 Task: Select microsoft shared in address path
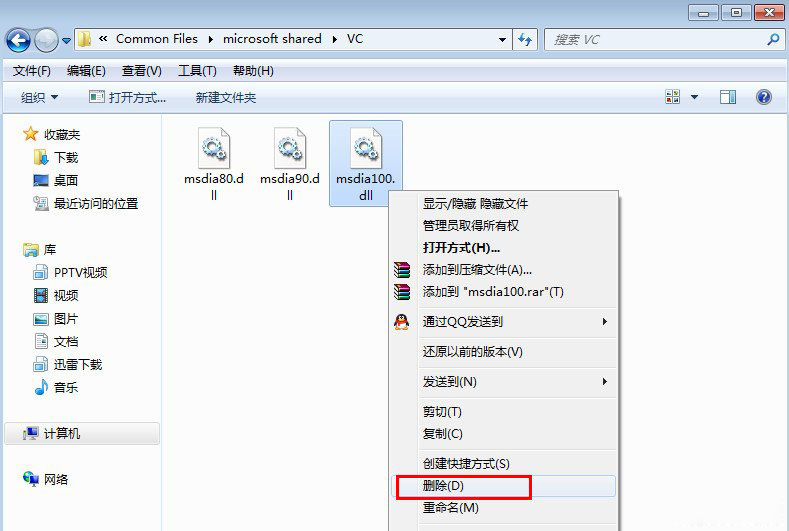point(272,39)
